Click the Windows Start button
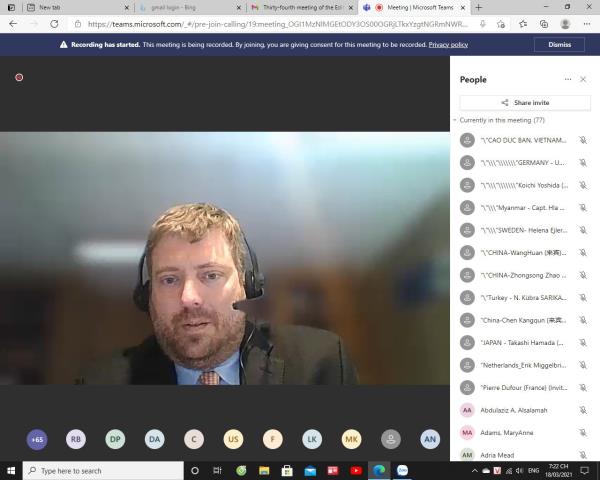 click(11, 470)
